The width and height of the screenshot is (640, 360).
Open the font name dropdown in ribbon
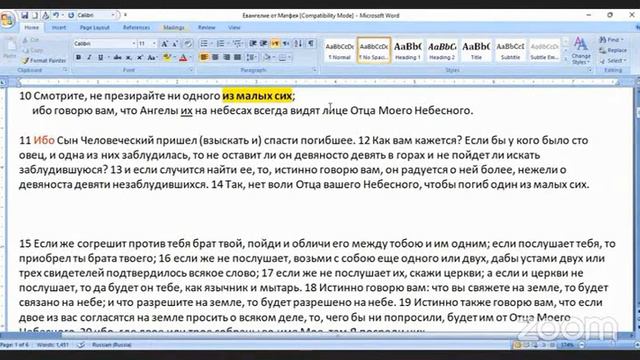[x=133, y=44]
